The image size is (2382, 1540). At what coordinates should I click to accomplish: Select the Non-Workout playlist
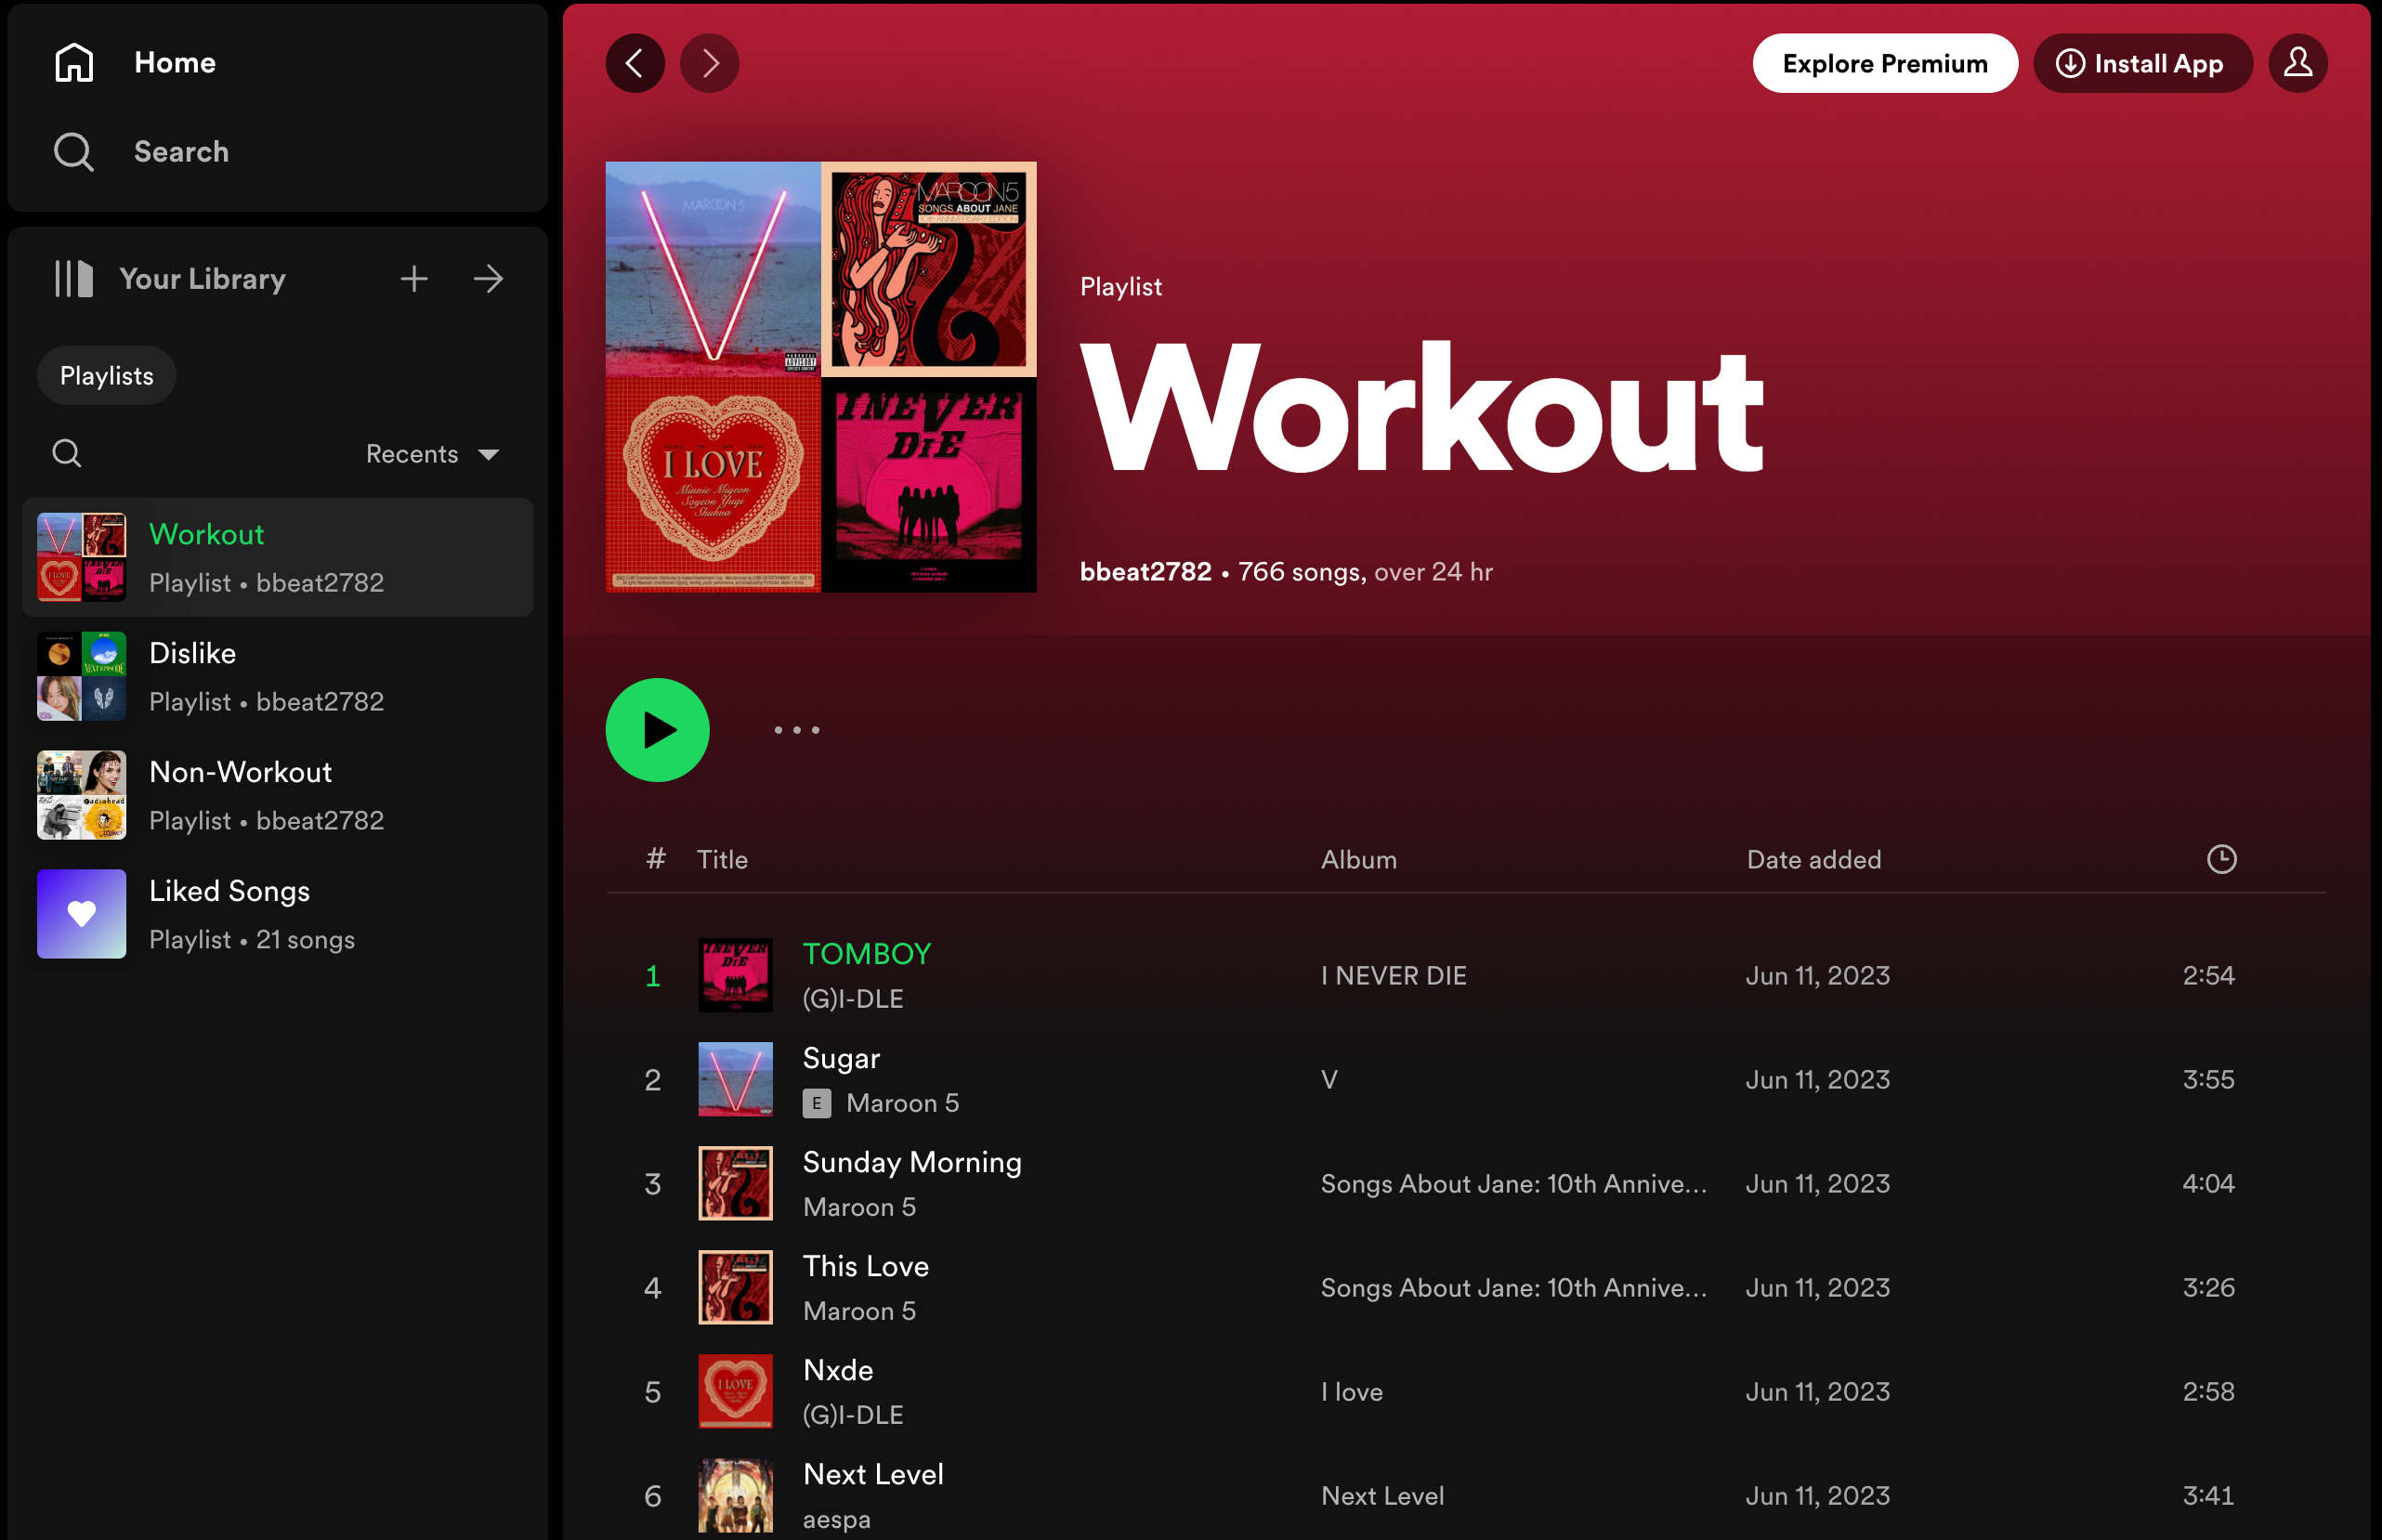click(240, 772)
